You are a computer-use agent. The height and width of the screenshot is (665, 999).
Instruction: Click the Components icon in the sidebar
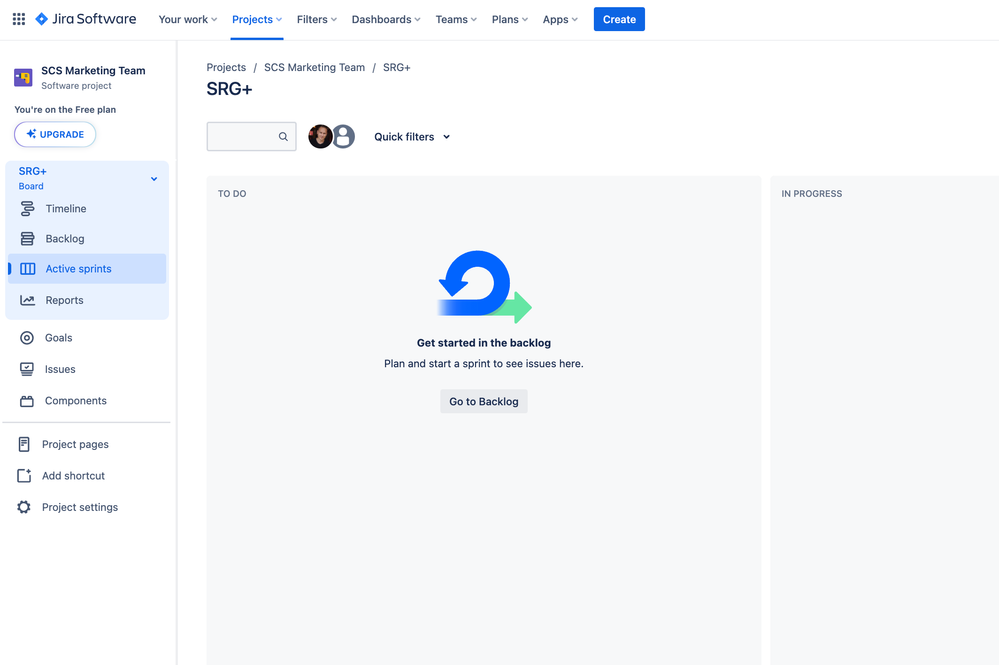[27, 401]
